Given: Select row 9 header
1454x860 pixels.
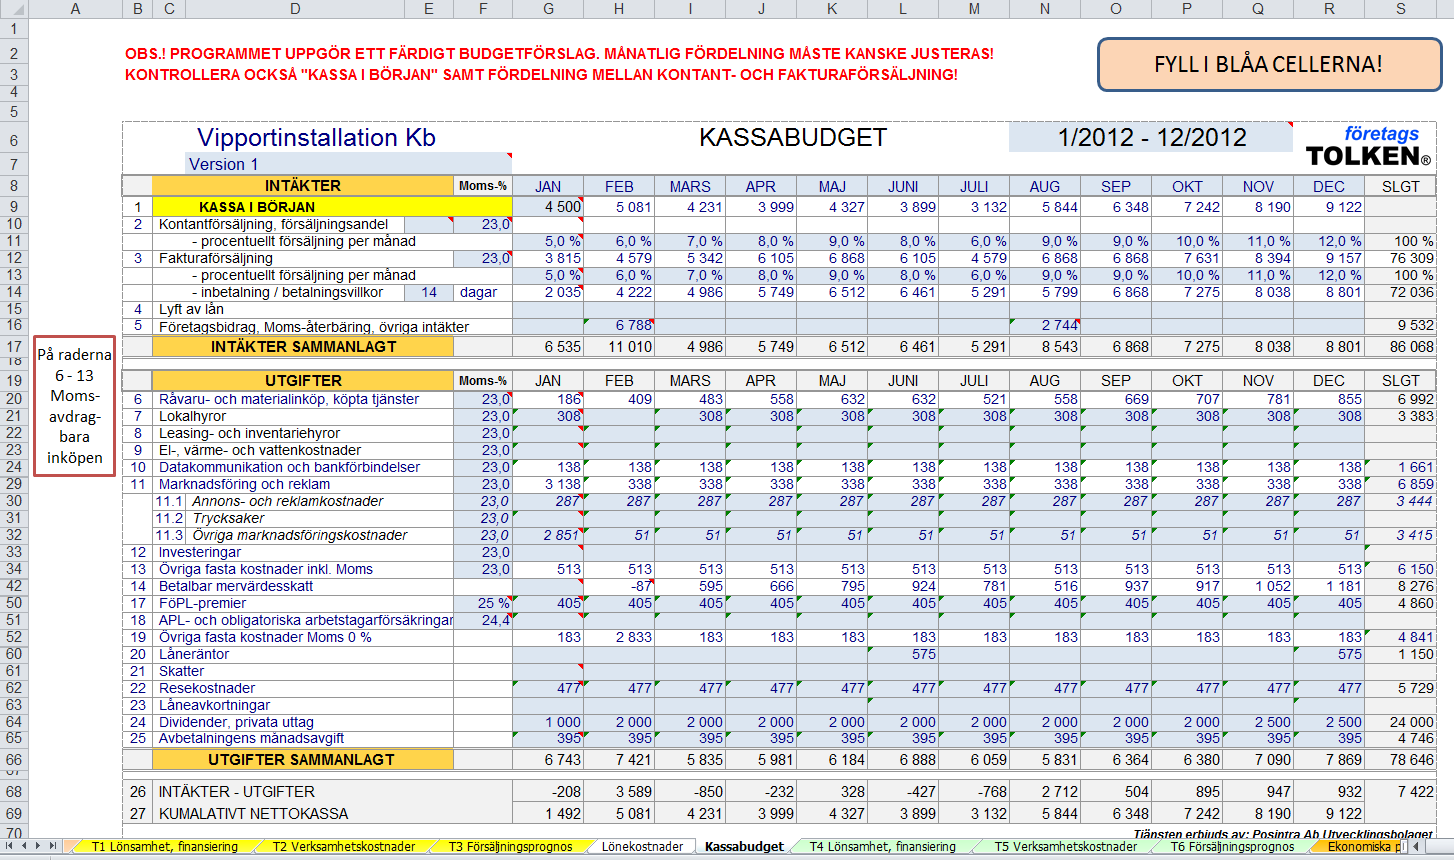Looking at the screenshot, I should coord(14,207).
